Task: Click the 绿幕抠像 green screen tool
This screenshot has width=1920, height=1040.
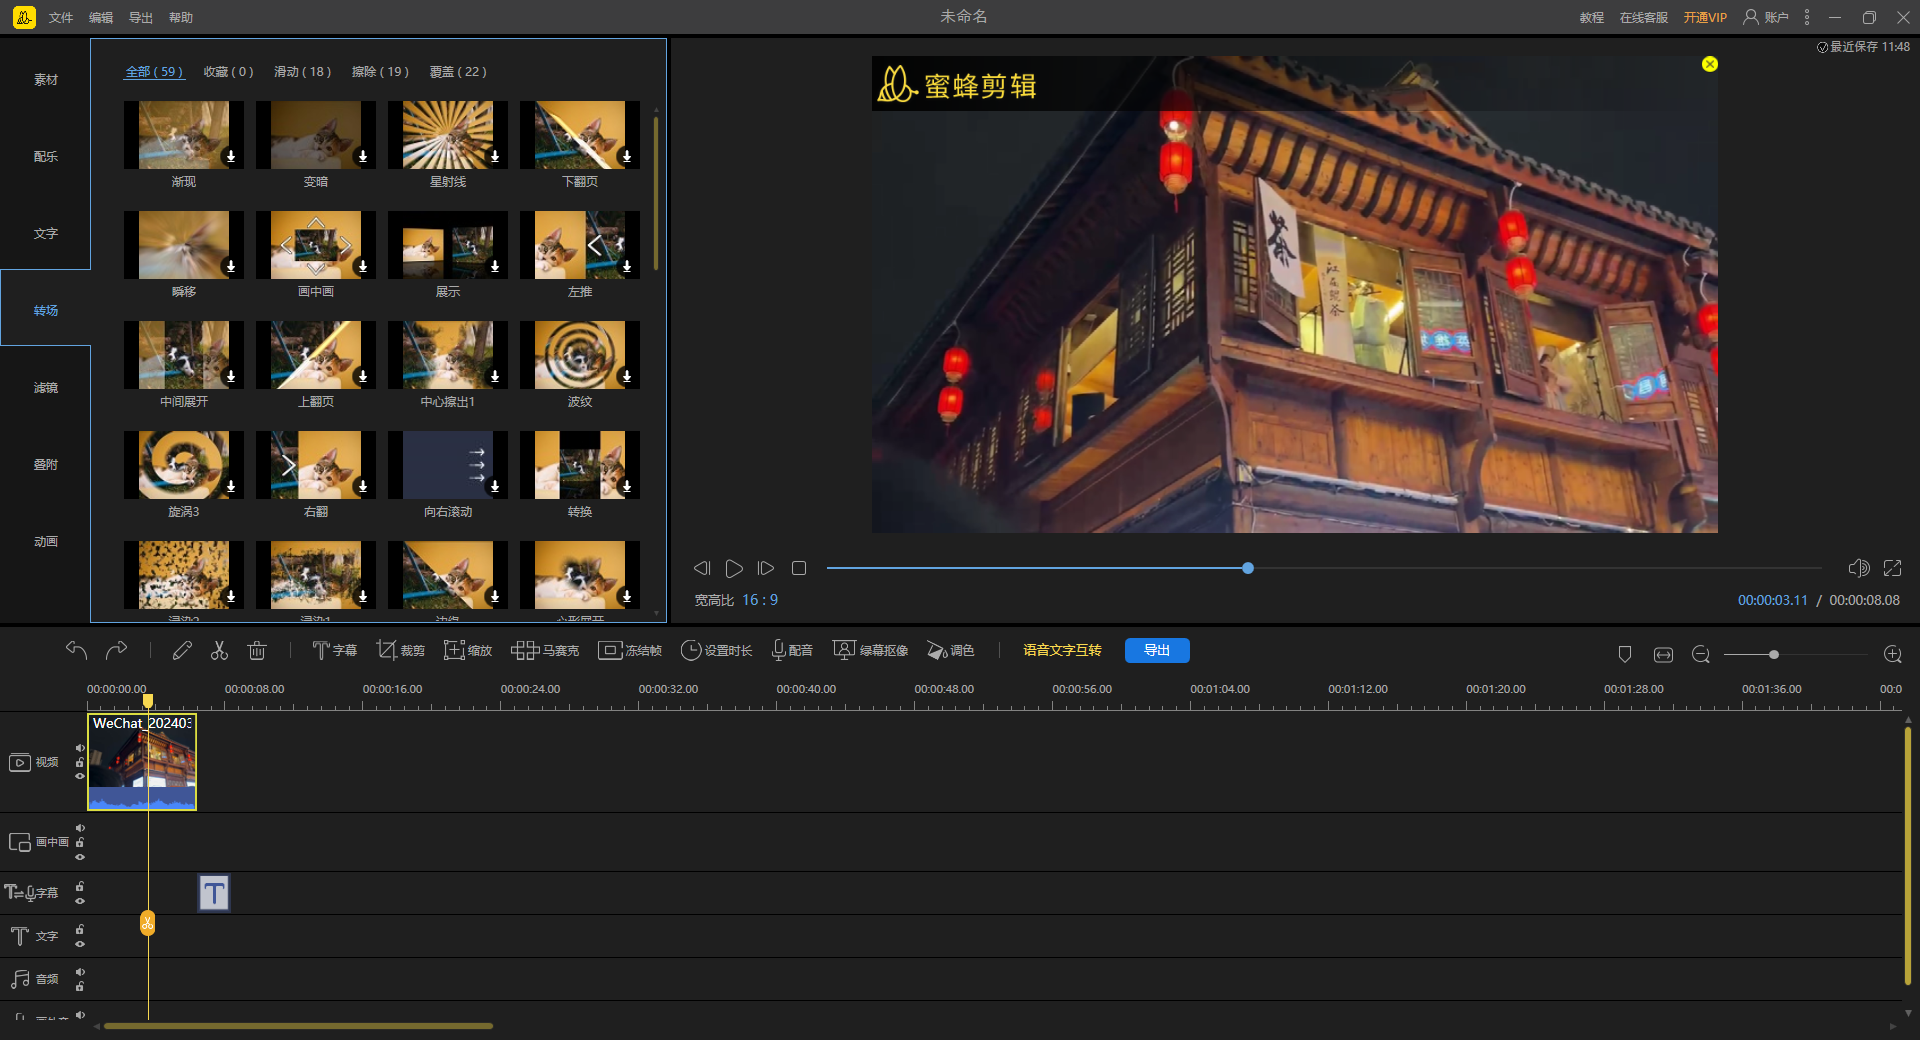Action: pos(870,651)
